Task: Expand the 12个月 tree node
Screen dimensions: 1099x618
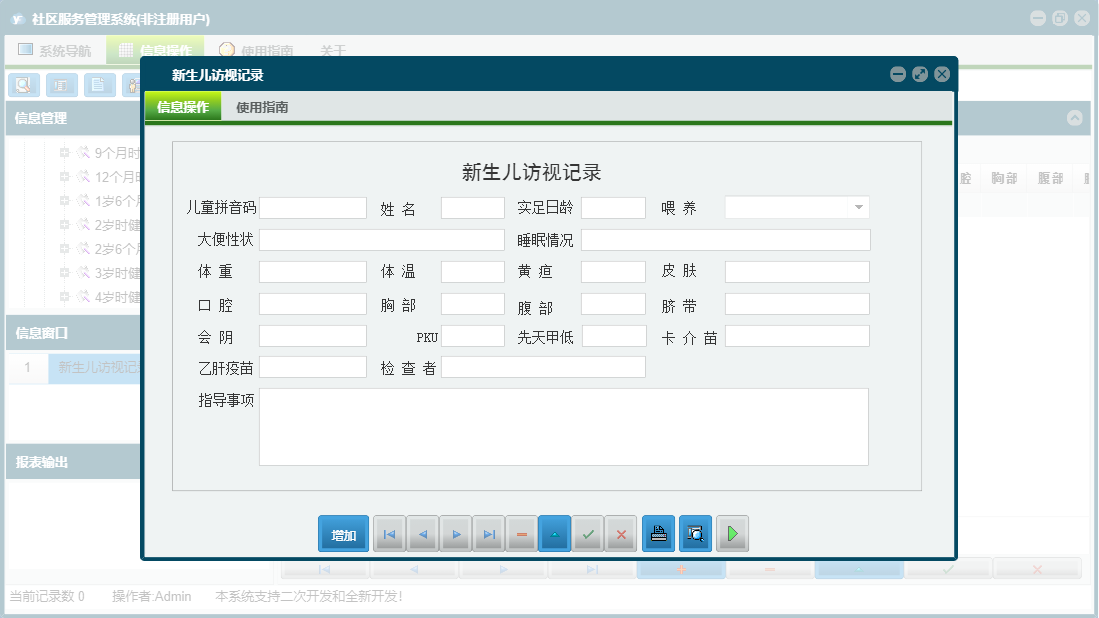Action: click(x=64, y=177)
